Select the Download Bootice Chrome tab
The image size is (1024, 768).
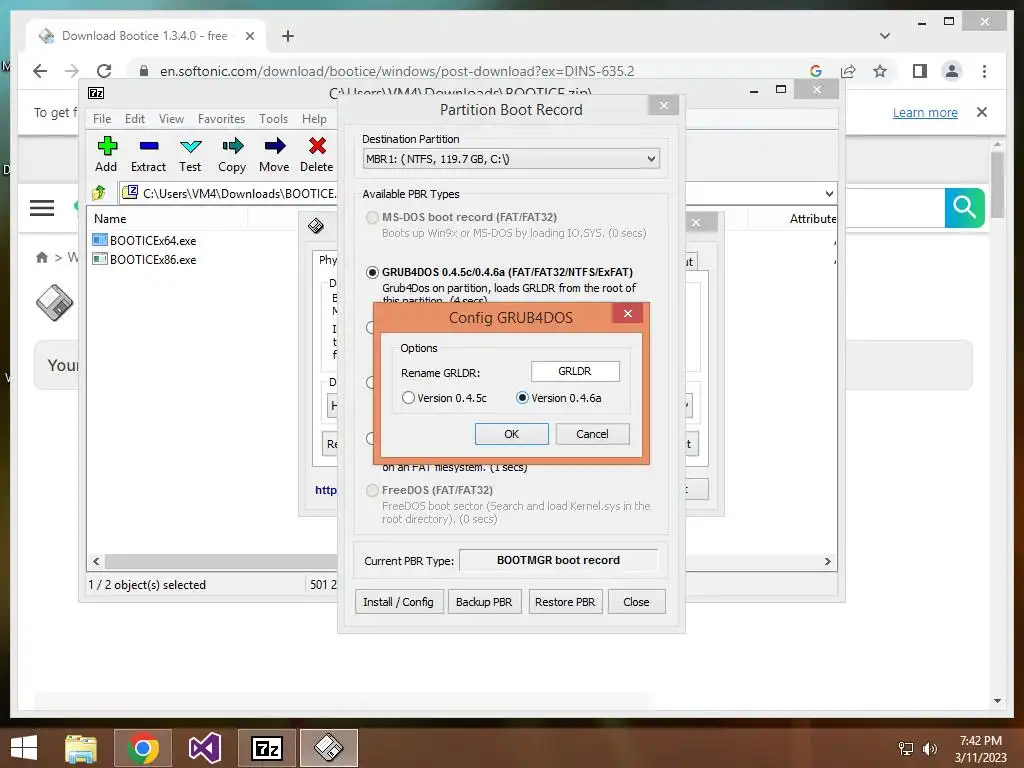click(146, 36)
